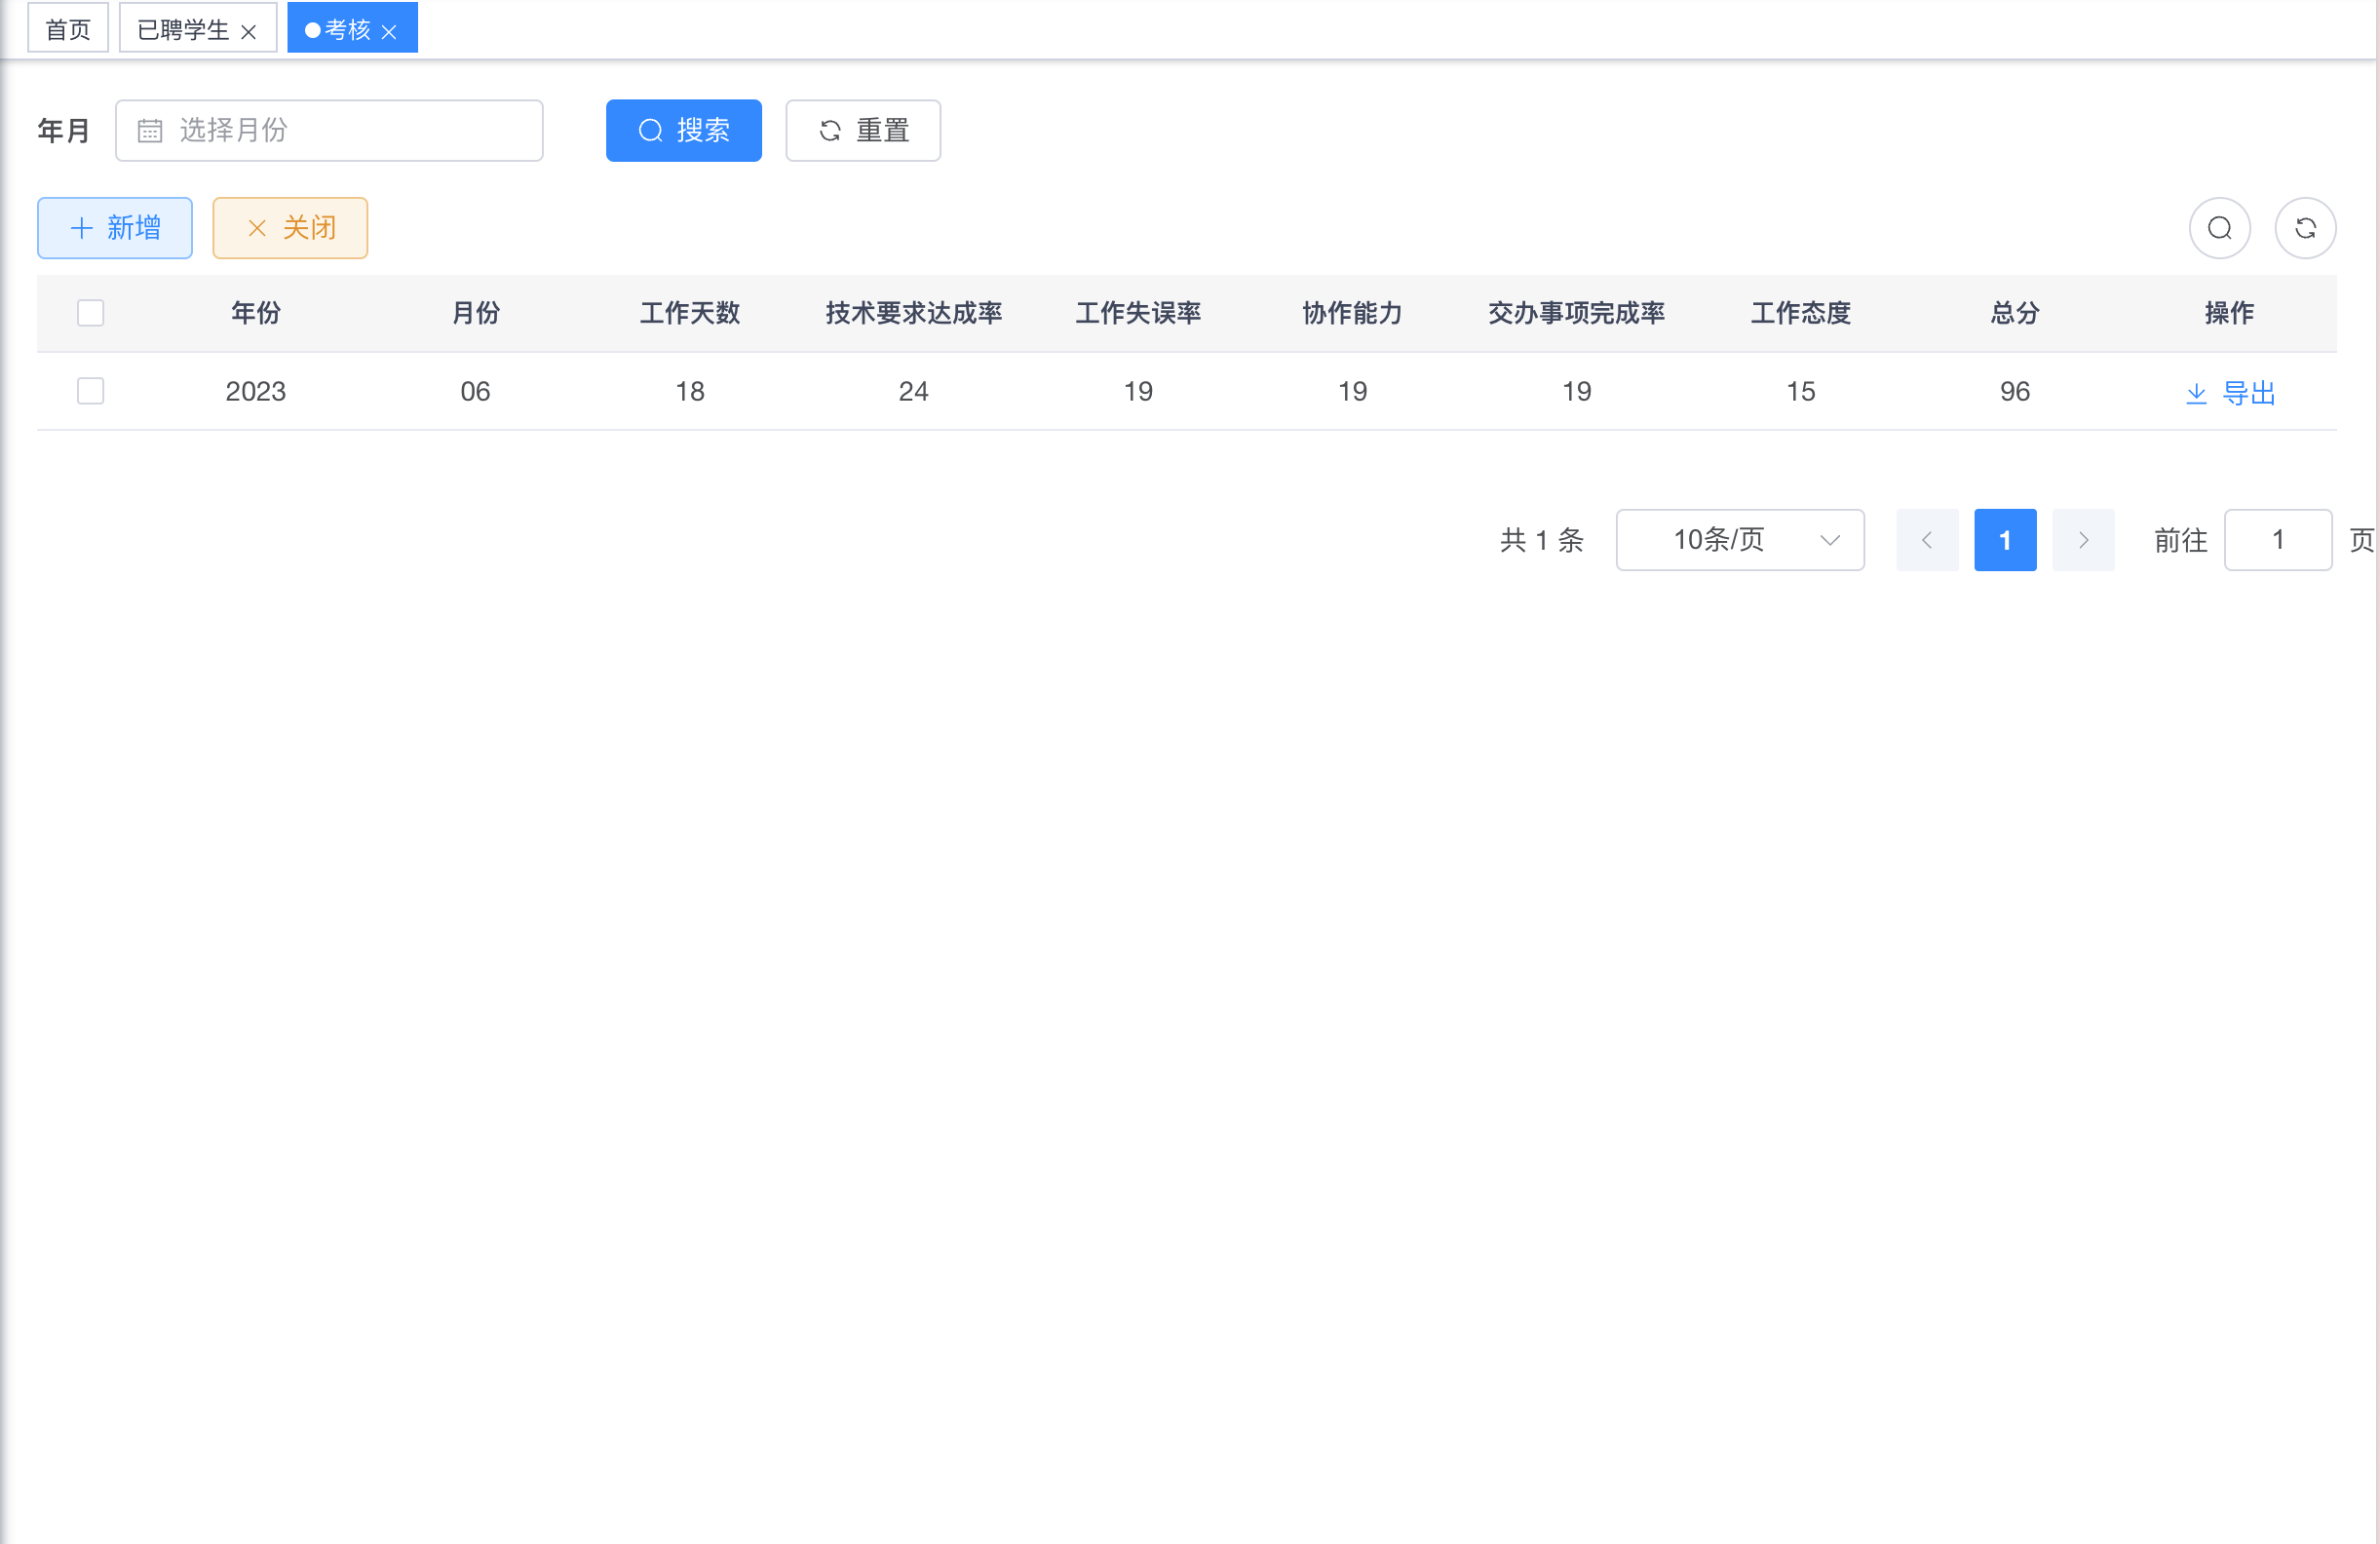The image size is (2380, 1544).
Task: Click the magnifier search icon above the table
Action: 2219,228
